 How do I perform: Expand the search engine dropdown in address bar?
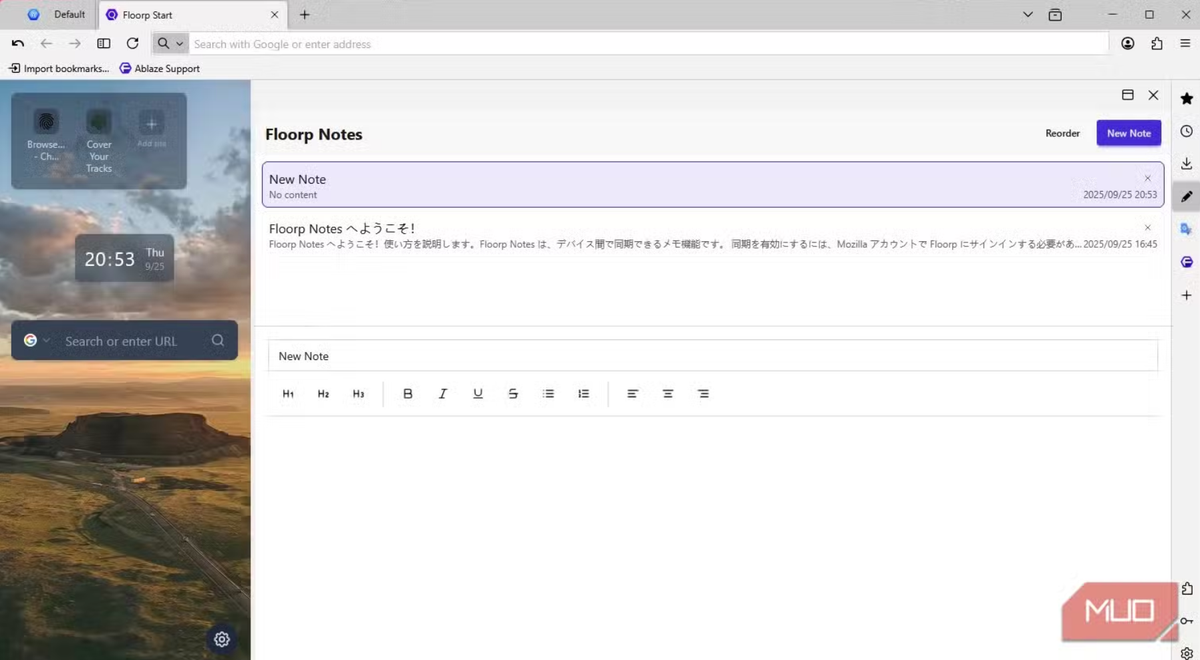pos(170,44)
